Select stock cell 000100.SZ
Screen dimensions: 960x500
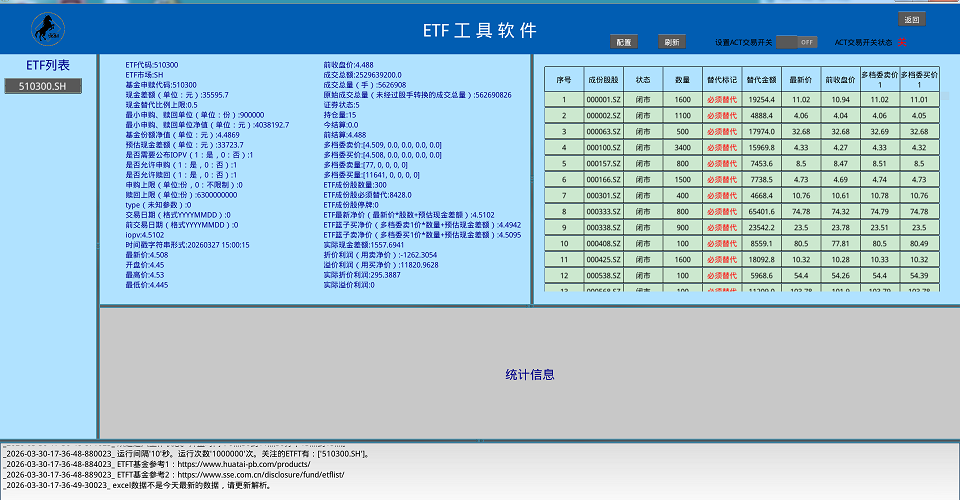coord(604,147)
